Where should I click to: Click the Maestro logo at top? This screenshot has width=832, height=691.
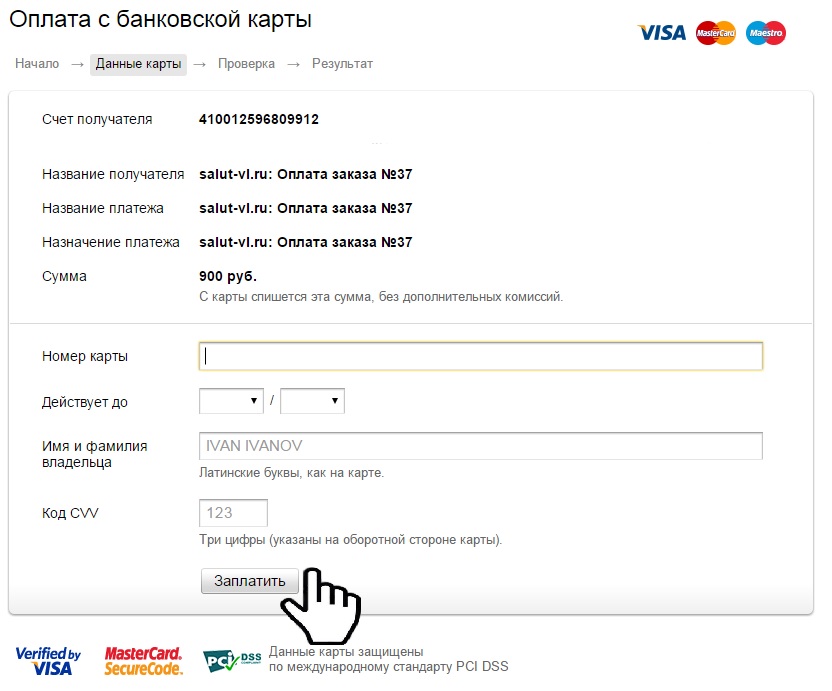(x=766, y=33)
